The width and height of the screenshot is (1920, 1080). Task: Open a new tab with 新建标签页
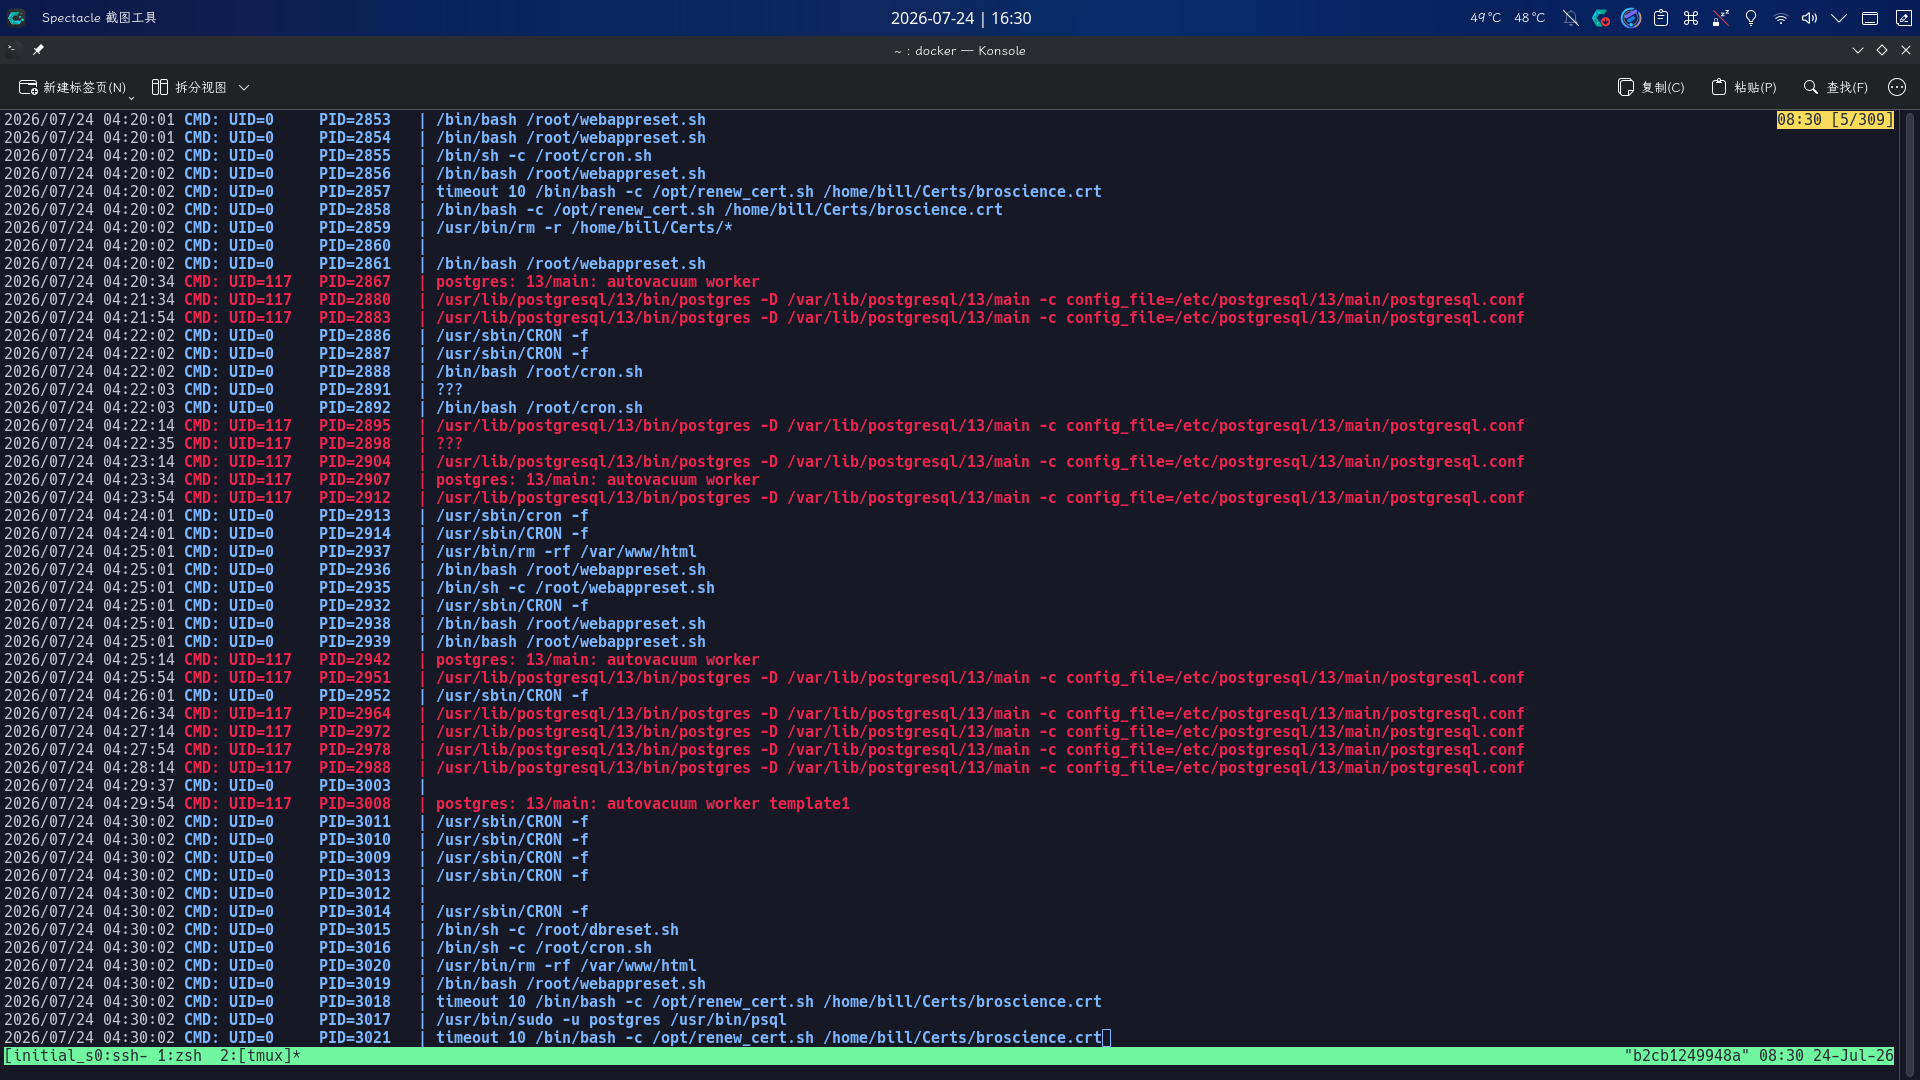tap(73, 88)
